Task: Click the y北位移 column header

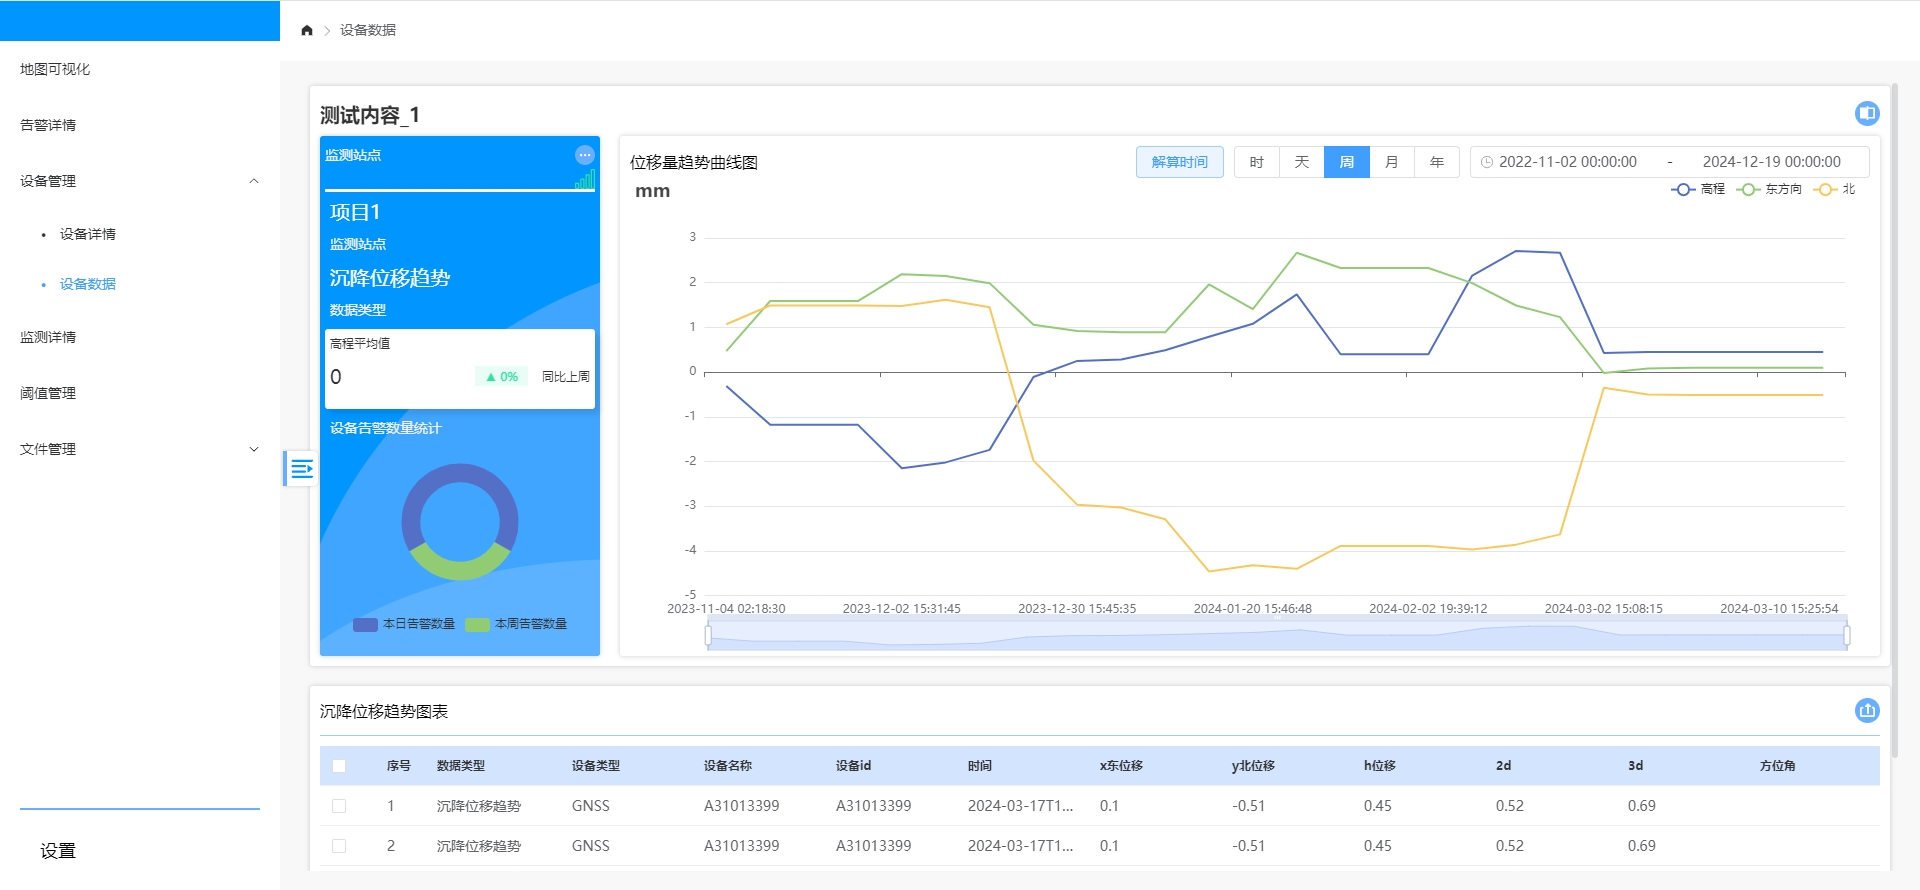Action: click(x=1253, y=766)
